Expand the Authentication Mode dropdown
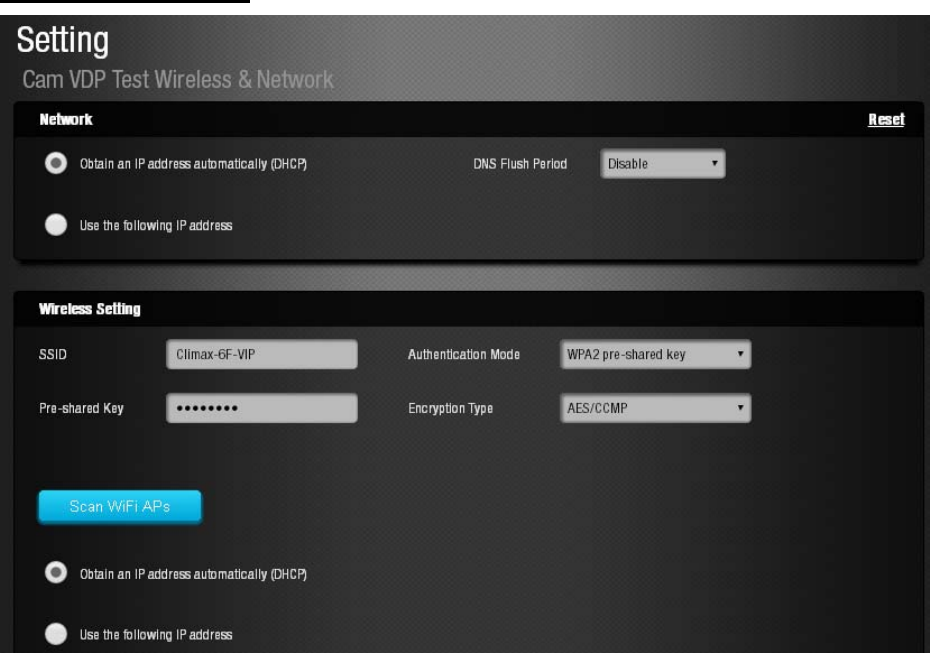 [x=655, y=354]
